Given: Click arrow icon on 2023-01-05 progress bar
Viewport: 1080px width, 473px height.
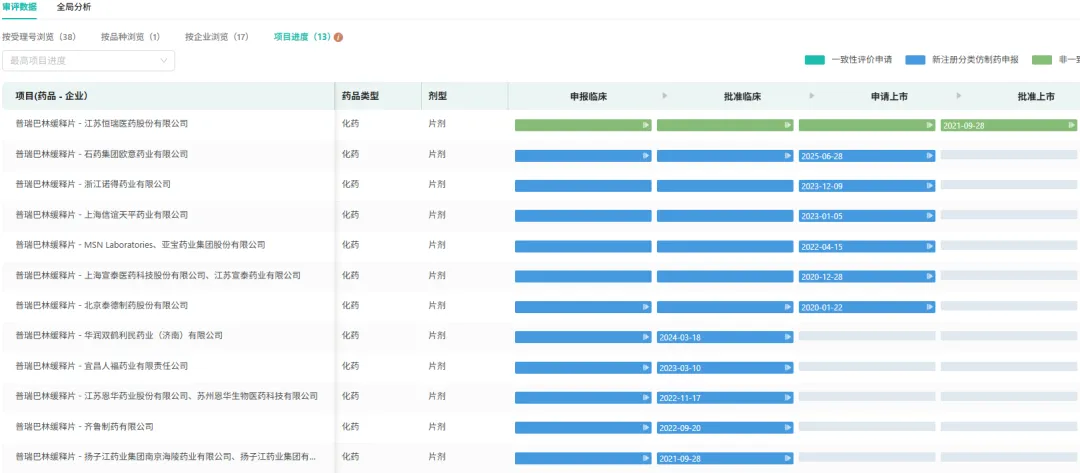Looking at the screenshot, I should pyautogui.click(x=929, y=216).
